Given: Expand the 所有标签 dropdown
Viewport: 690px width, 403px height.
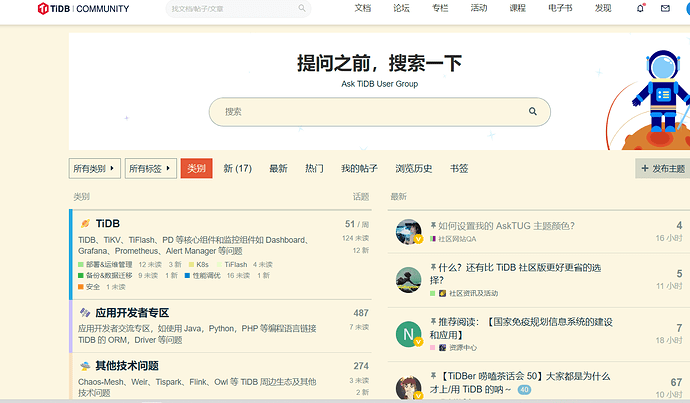Looking at the screenshot, I should (150, 169).
